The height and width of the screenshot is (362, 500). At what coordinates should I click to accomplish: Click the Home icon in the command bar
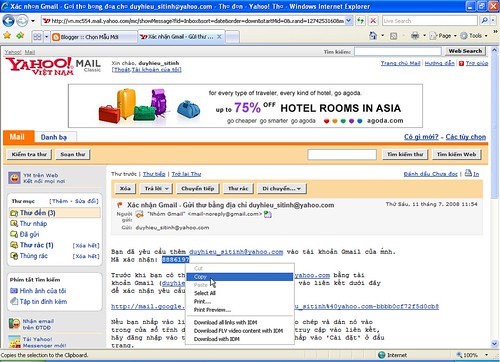tap(373, 36)
